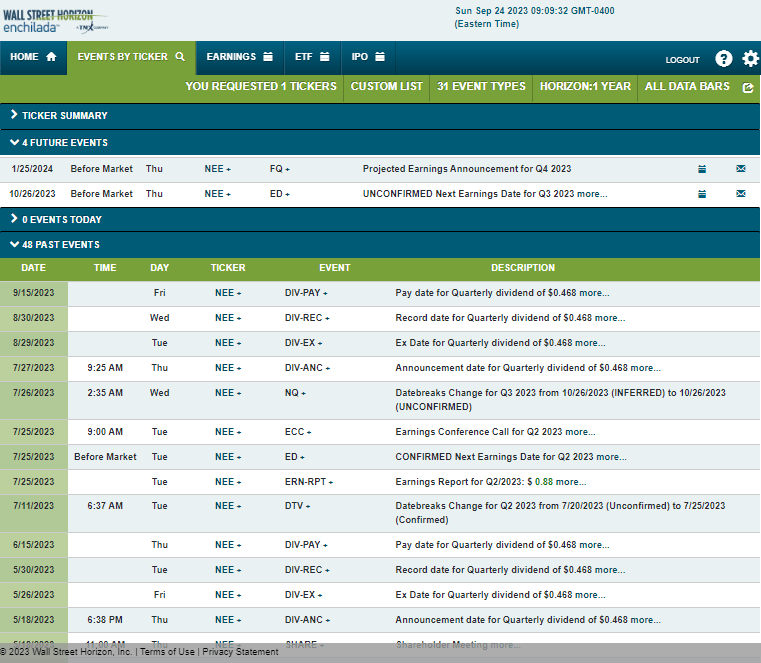The image size is (761, 663).
Task: Email the 1/25/2024 projected earnings event
Action: pos(741,169)
